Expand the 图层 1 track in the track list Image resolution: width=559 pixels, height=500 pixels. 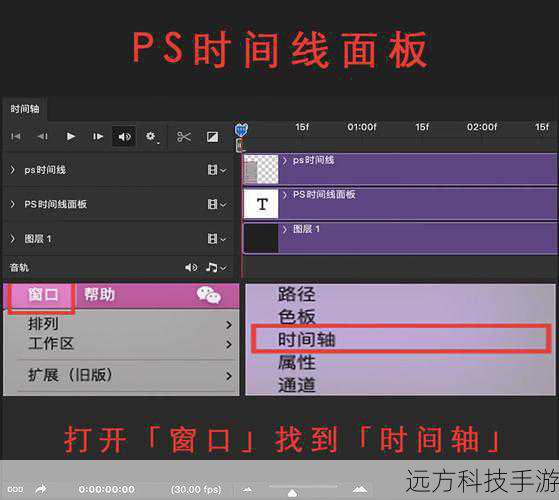[12, 238]
